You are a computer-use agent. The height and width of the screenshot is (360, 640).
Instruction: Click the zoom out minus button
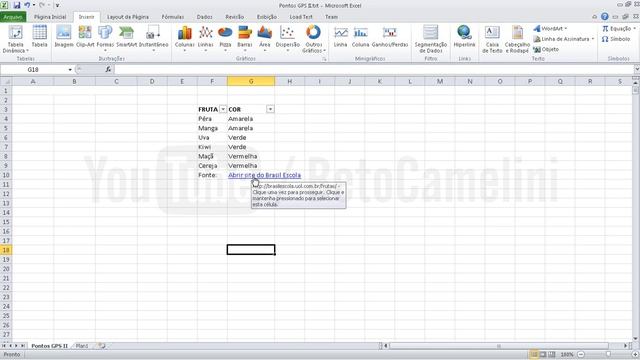pyautogui.click(x=581, y=354)
